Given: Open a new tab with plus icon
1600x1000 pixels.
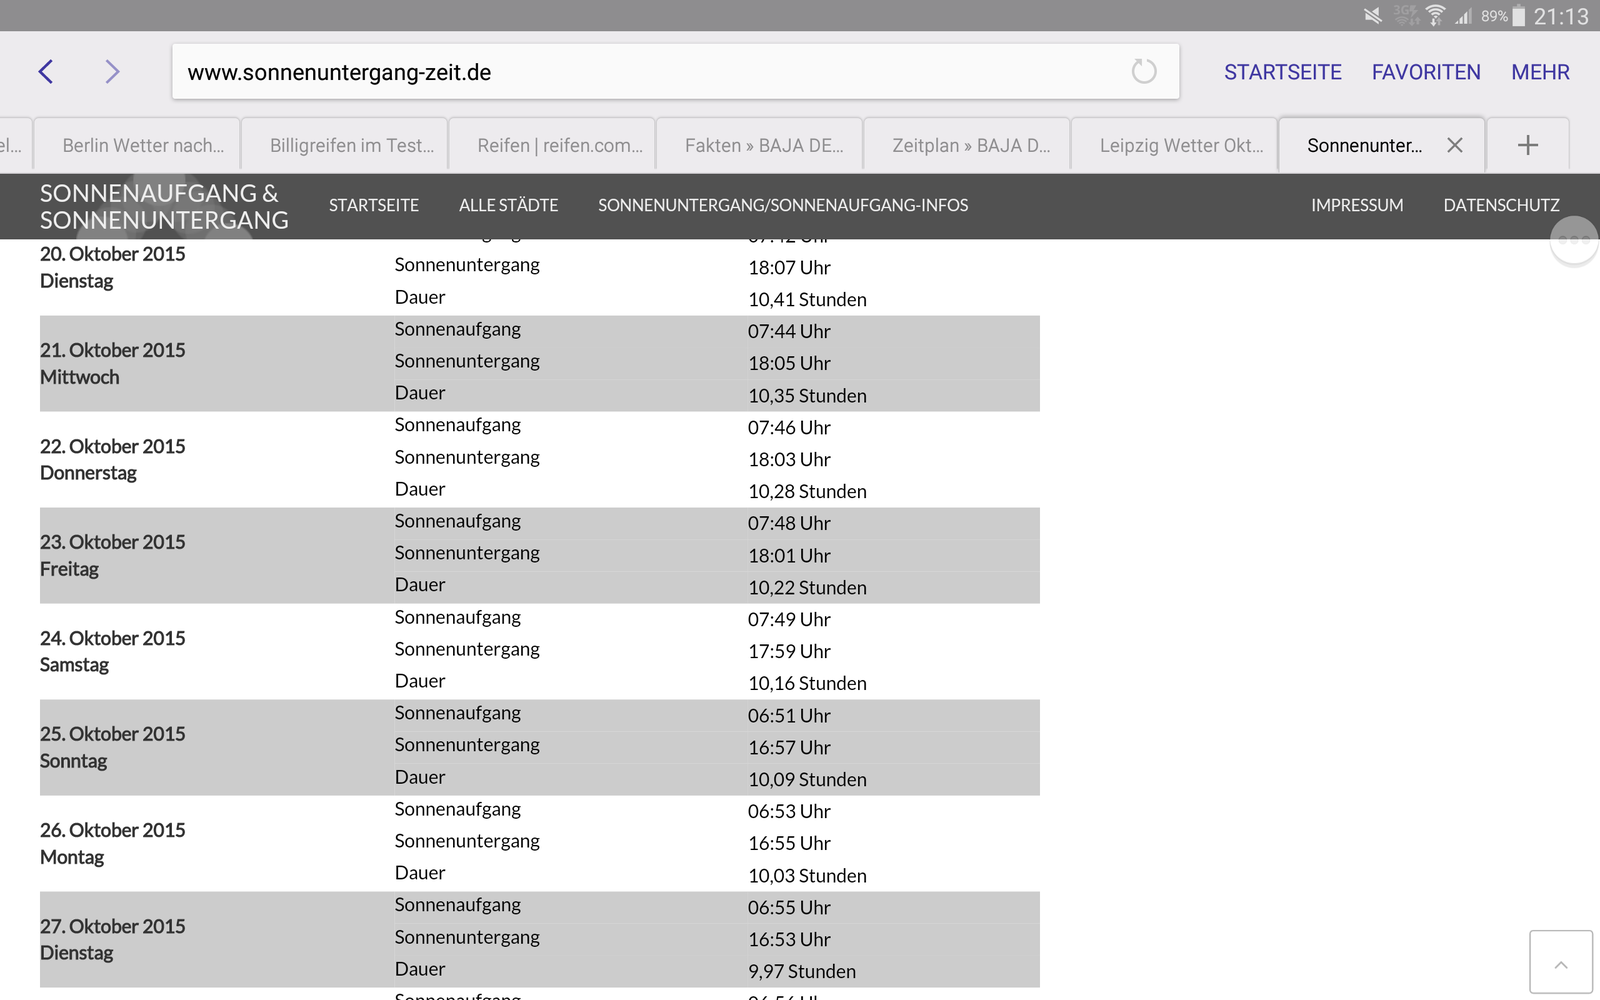Looking at the screenshot, I should coord(1527,146).
